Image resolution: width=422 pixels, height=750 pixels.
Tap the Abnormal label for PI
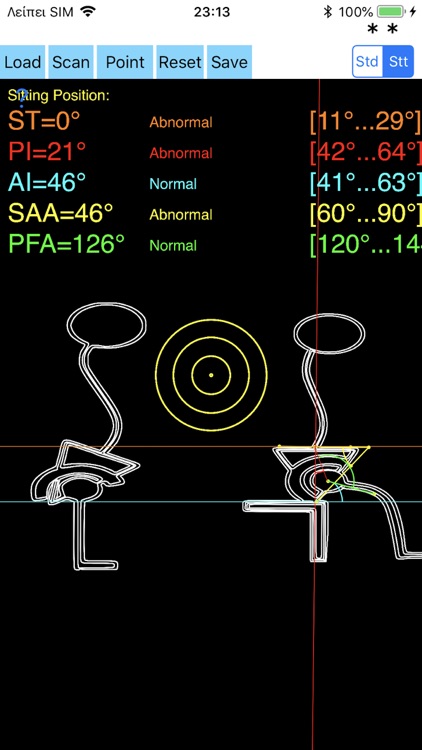click(x=181, y=153)
